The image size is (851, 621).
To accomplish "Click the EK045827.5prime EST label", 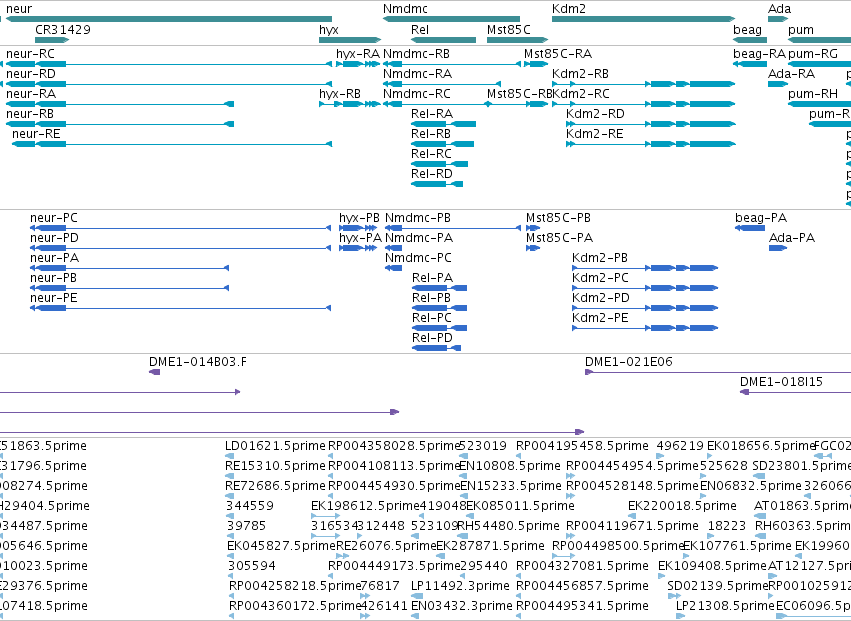I will pos(282,546).
